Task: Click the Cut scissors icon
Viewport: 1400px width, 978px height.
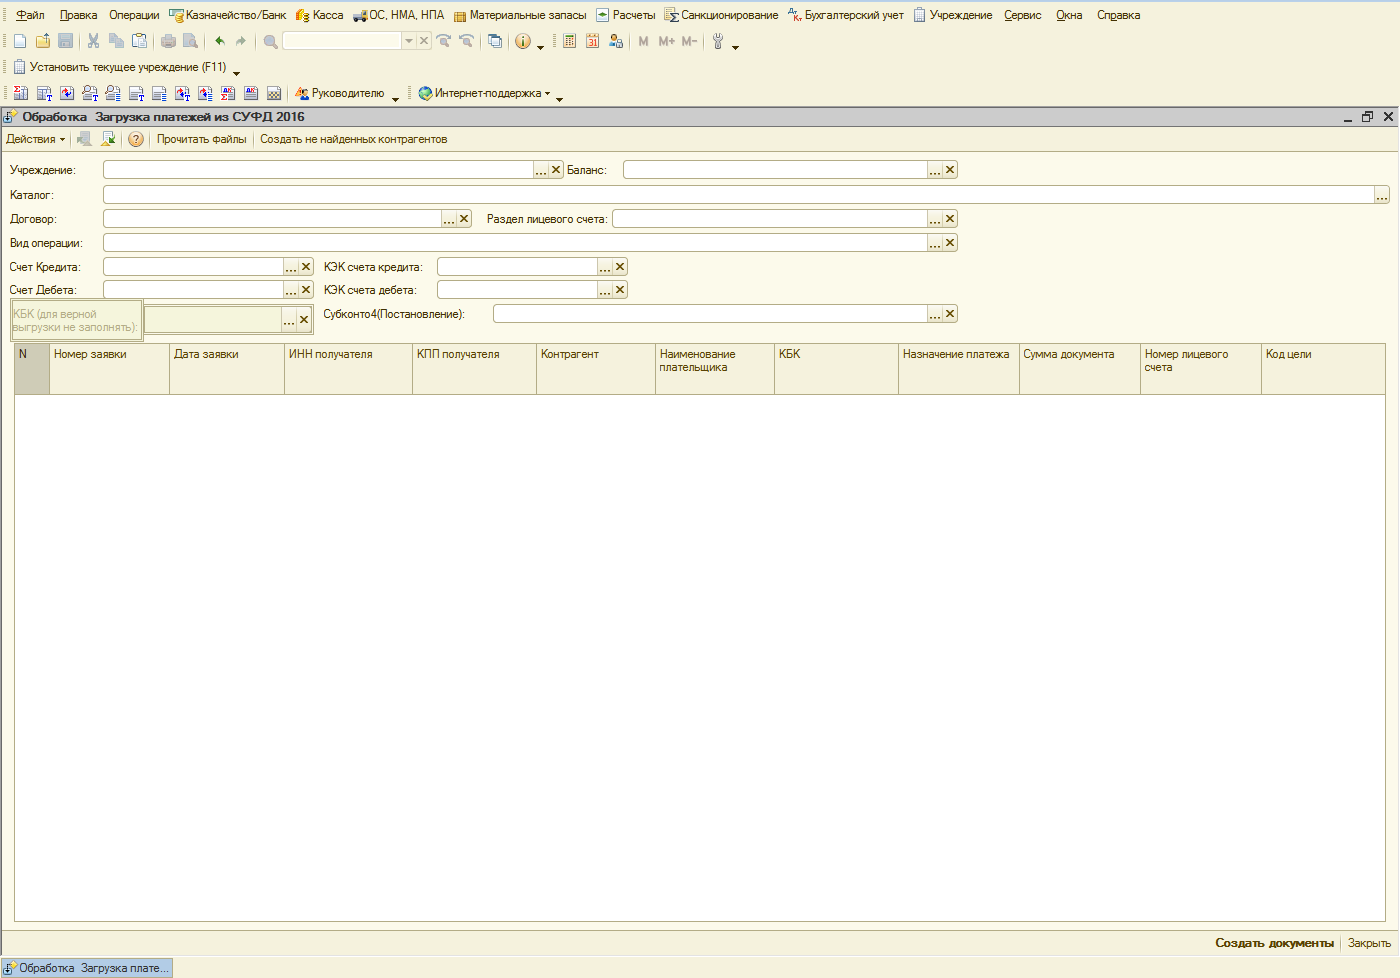Action: coord(93,41)
